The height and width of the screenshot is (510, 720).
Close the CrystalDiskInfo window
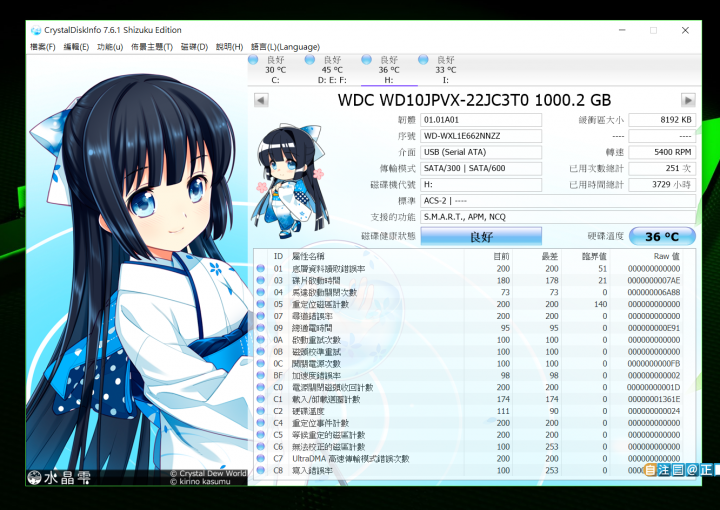click(x=685, y=30)
